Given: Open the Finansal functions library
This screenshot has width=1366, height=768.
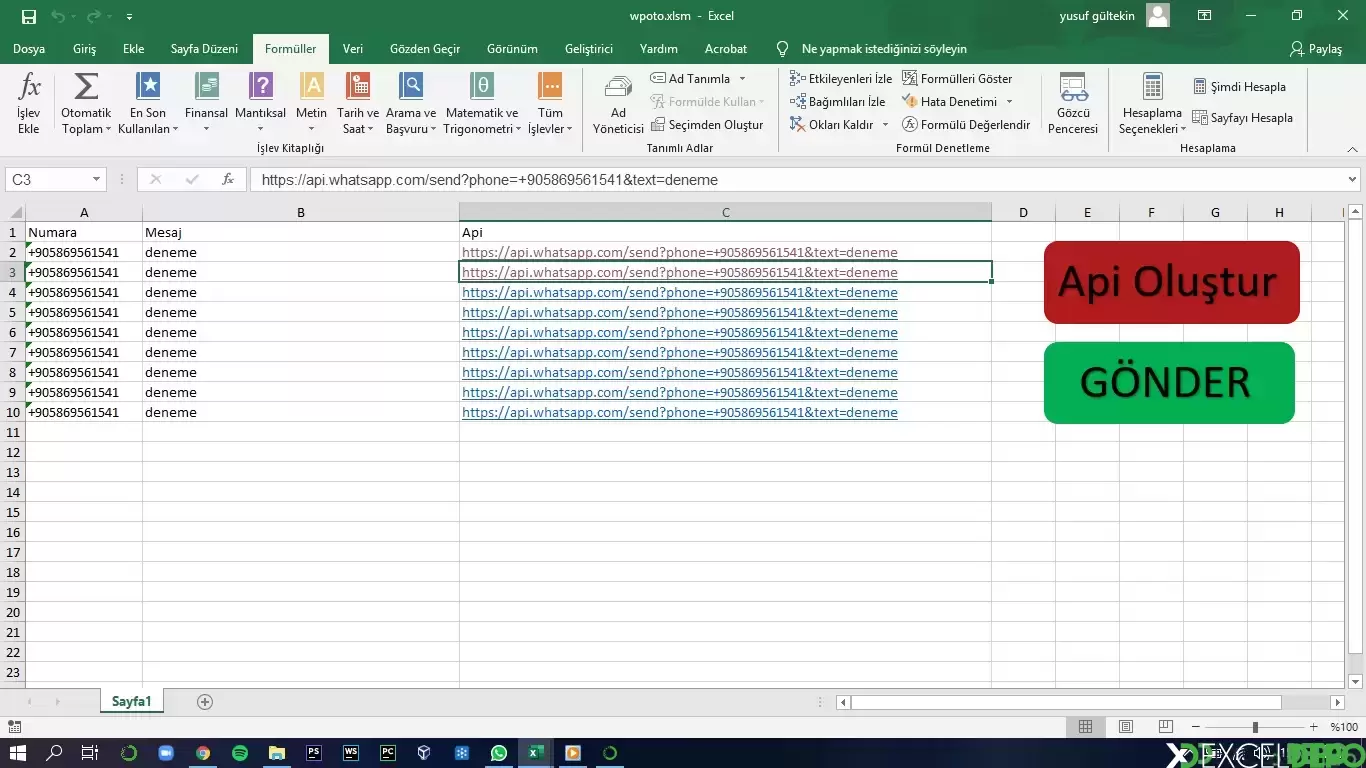Looking at the screenshot, I should click(x=207, y=102).
